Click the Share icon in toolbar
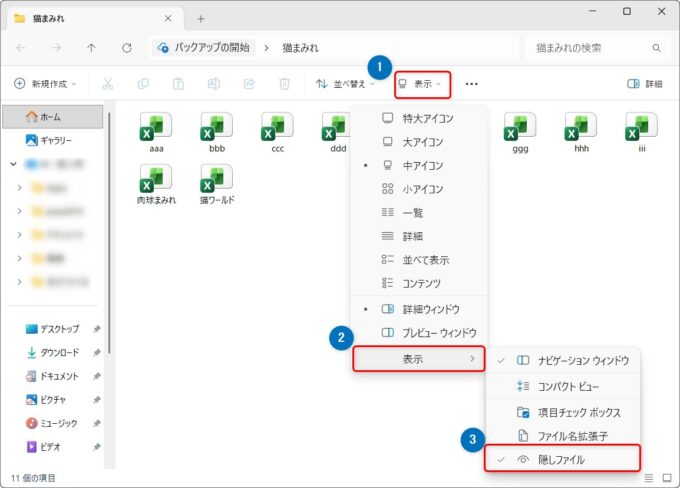The height and width of the screenshot is (488, 680). (x=249, y=84)
